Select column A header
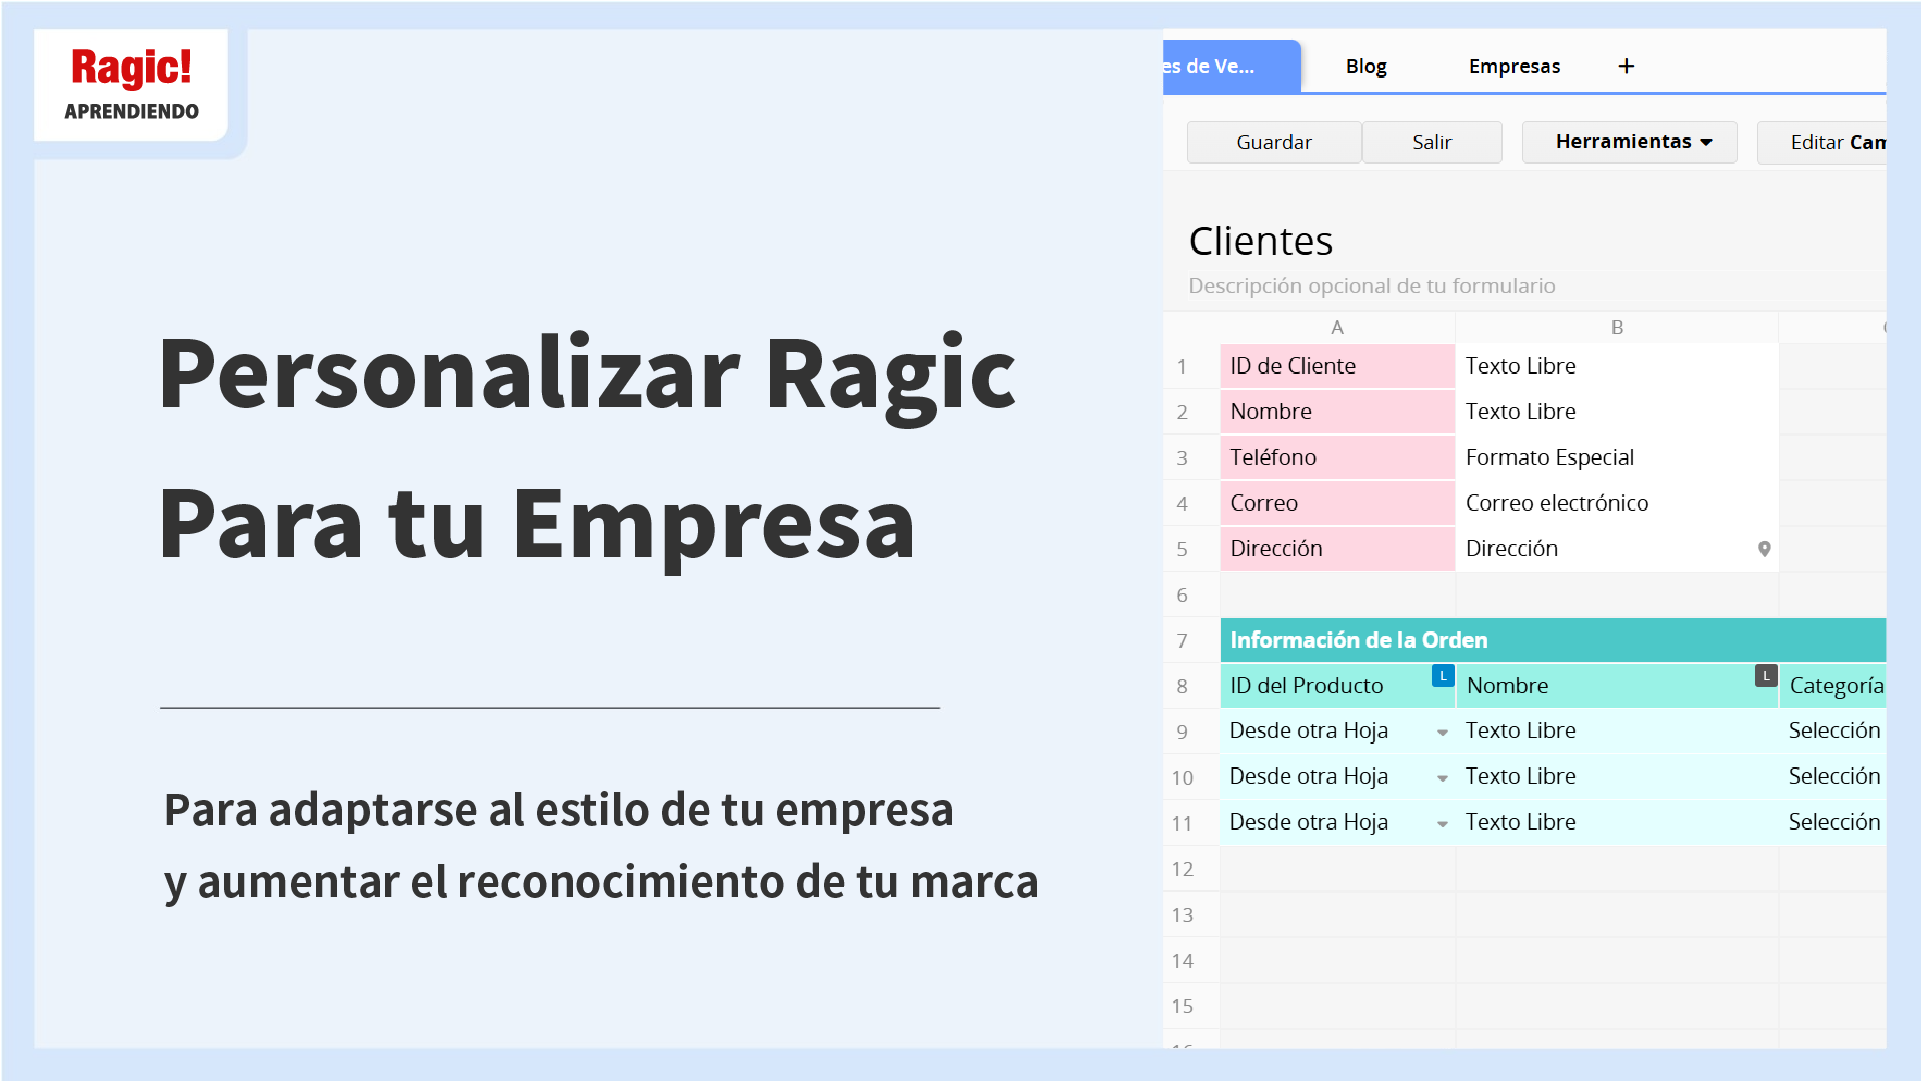The height and width of the screenshot is (1081, 1921). pos(1337,326)
